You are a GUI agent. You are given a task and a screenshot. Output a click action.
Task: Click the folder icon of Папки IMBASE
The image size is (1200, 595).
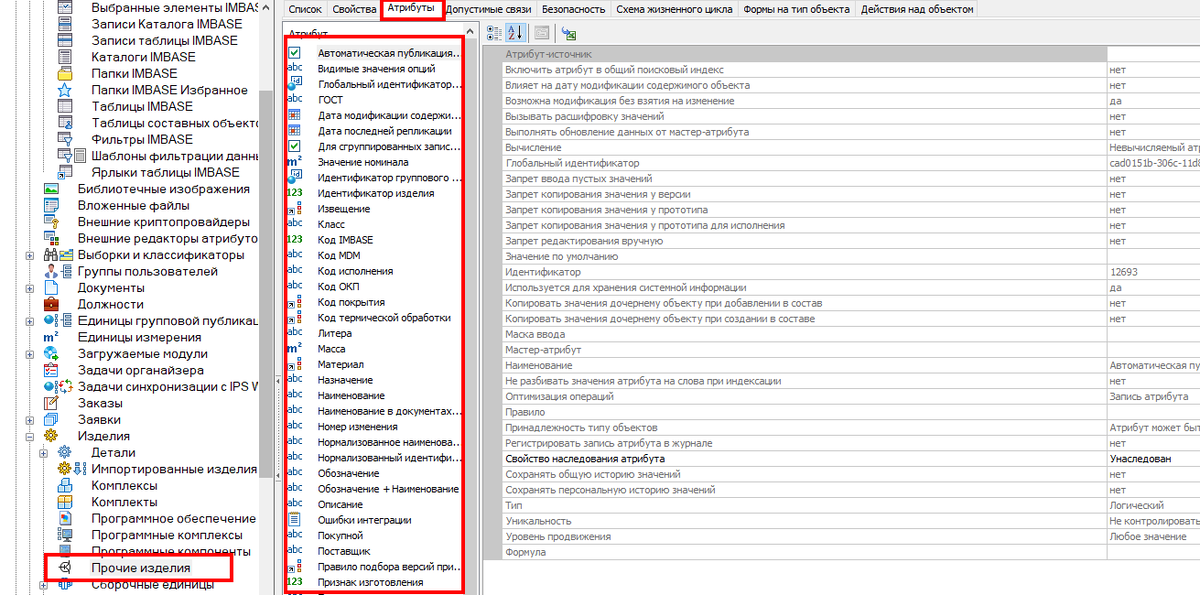[x=65, y=73]
